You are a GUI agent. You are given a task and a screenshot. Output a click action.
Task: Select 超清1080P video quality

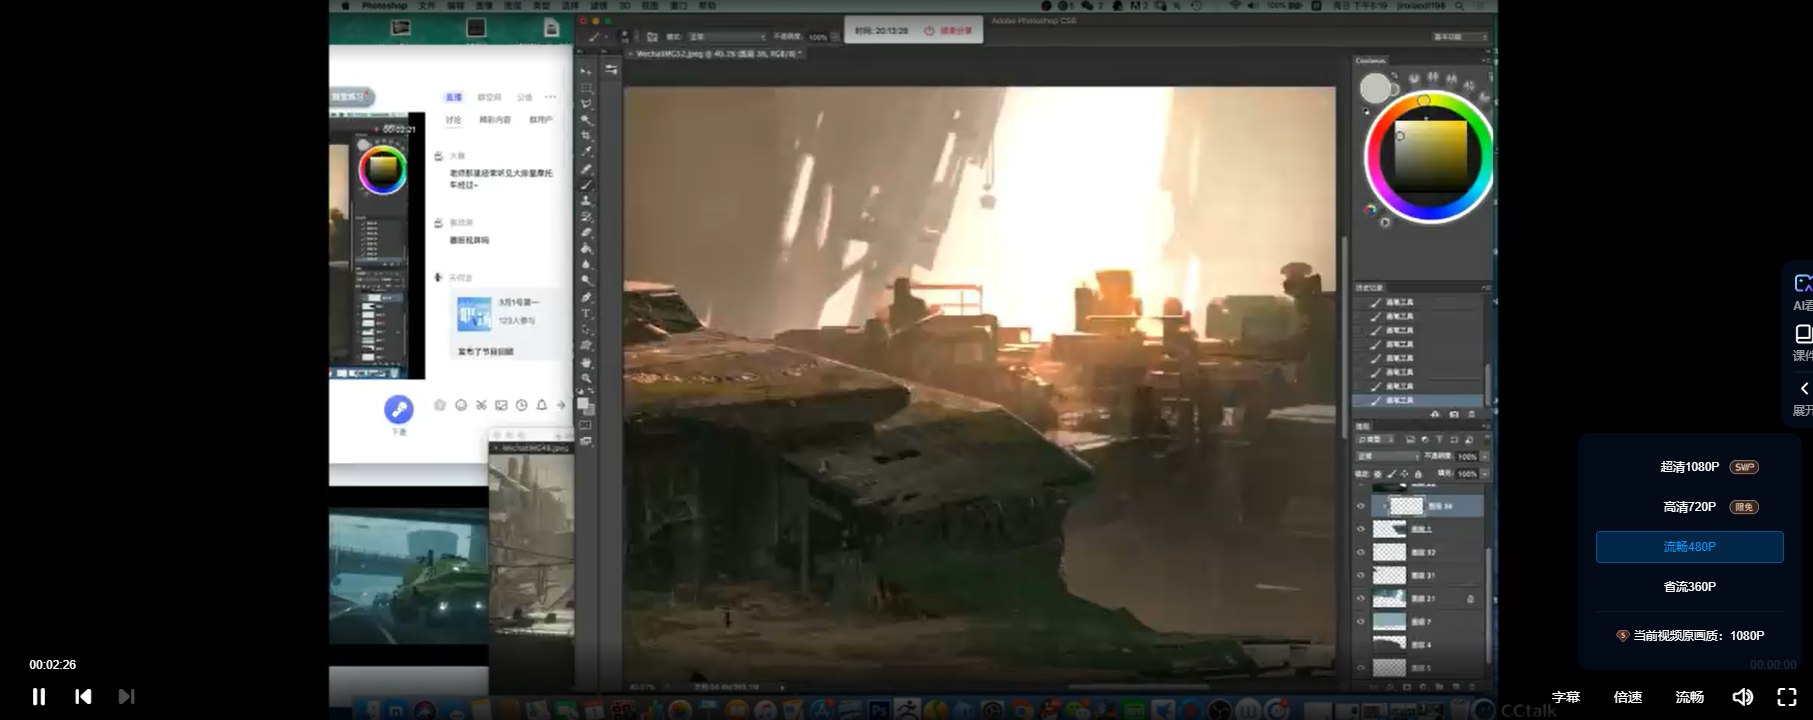click(1690, 467)
